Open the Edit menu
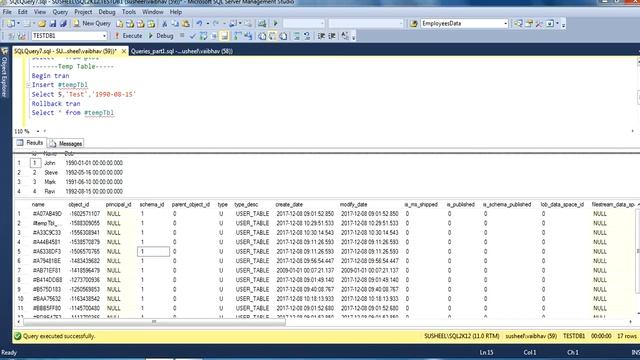 click(x=22, y=12)
